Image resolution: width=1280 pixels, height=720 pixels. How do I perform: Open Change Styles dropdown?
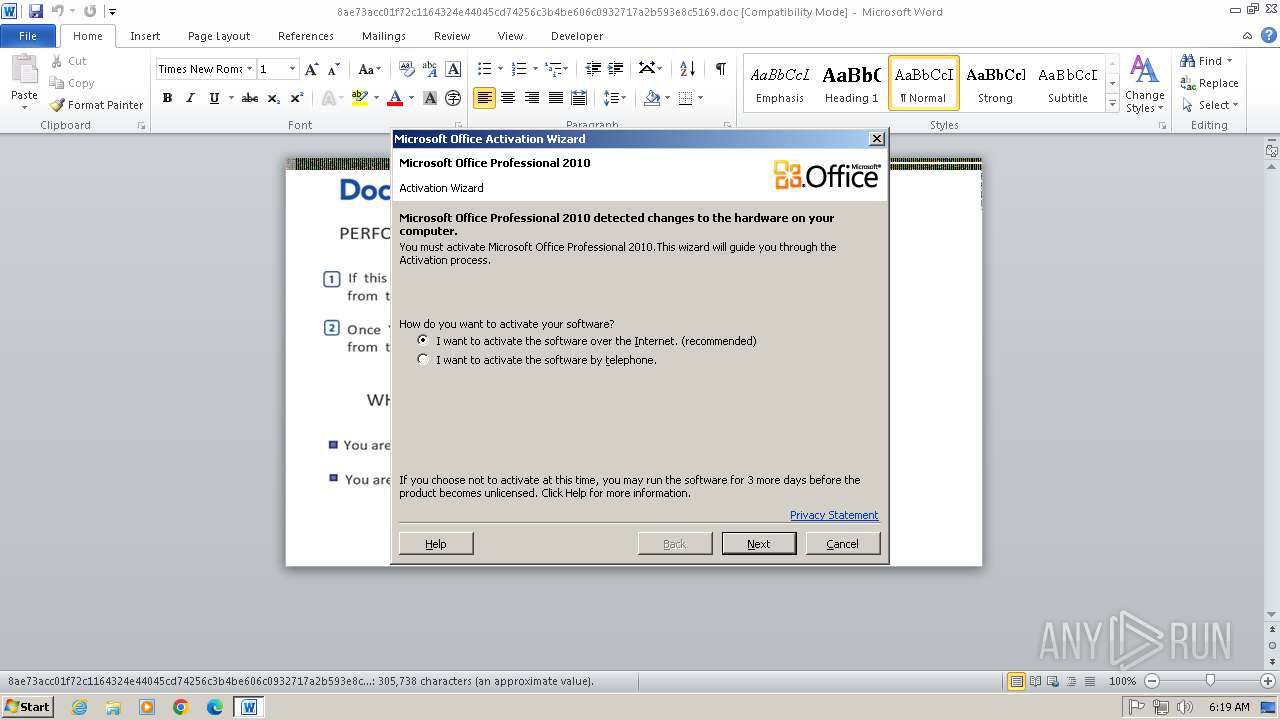coord(1144,85)
